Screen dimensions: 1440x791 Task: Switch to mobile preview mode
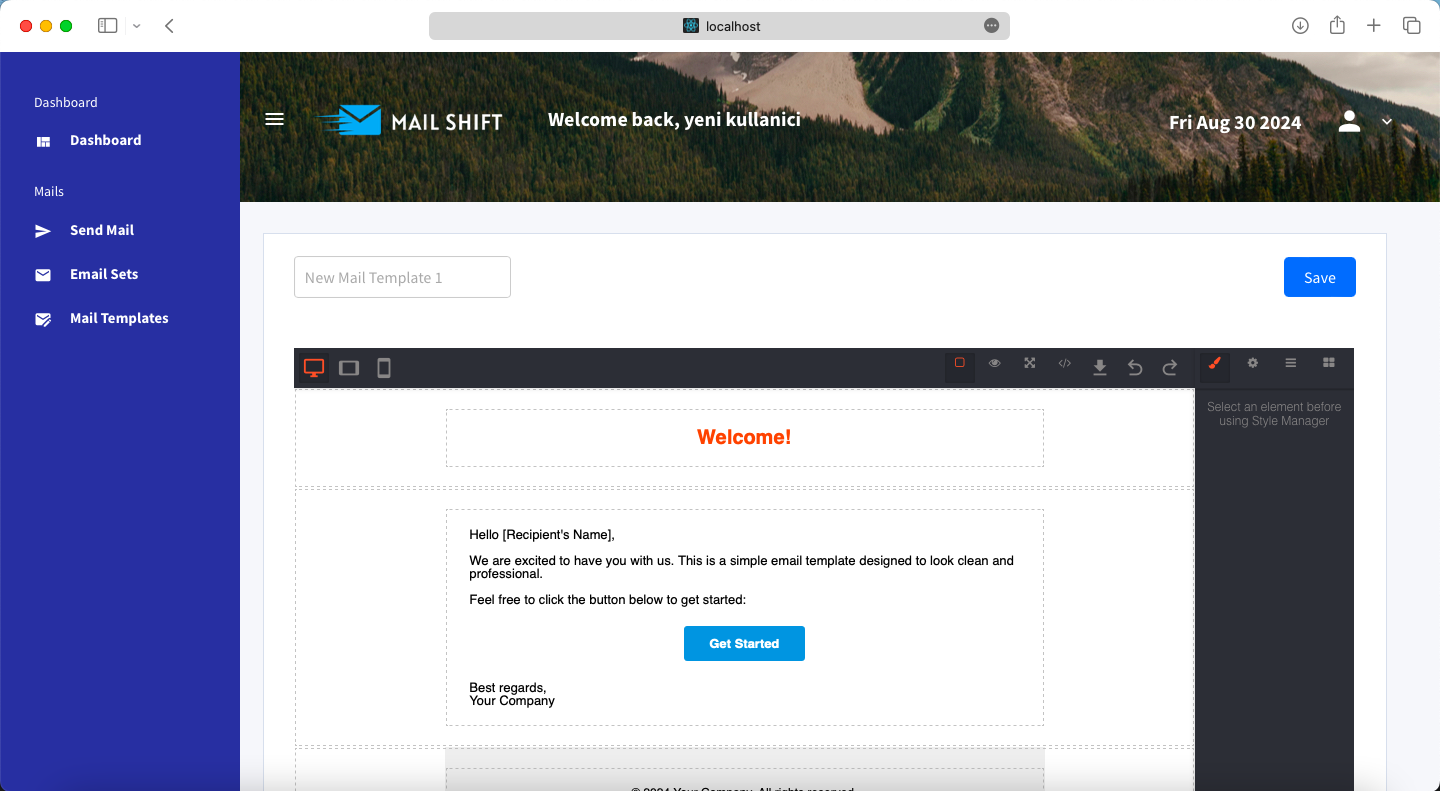pyautogui.click(x=384, y=367)
